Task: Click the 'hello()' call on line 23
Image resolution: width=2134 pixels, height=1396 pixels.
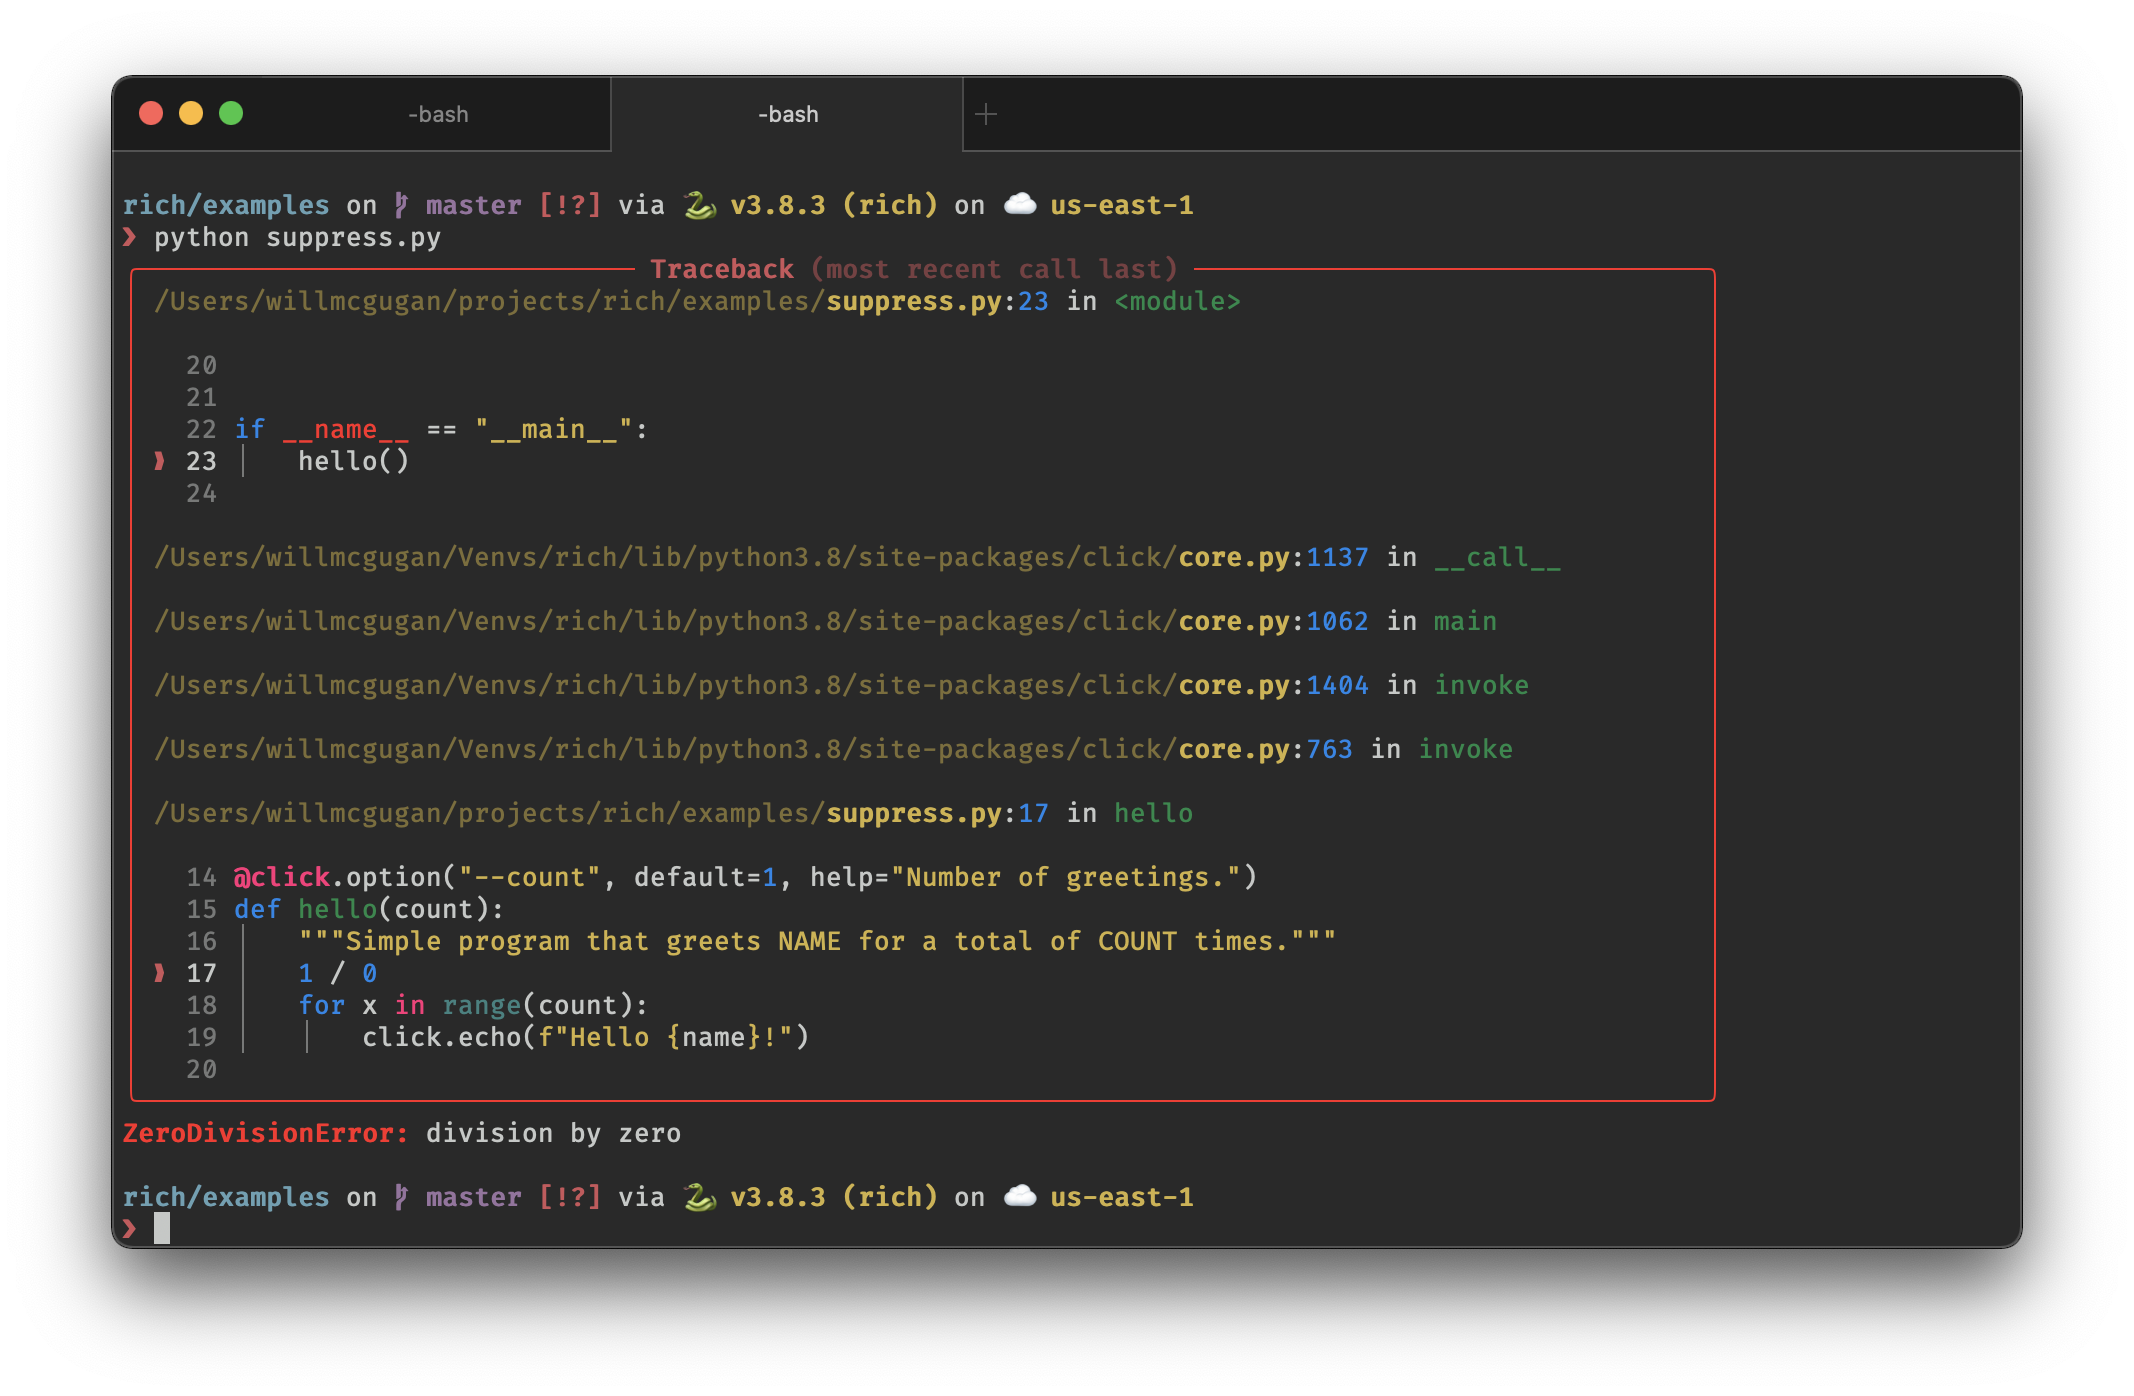Action: 353,462
